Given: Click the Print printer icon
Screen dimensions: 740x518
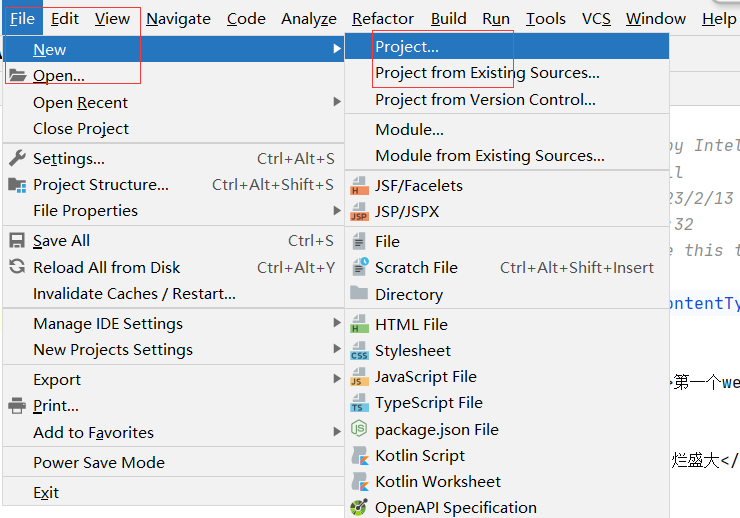Looking at the screenshot, I should click(17, 406).
